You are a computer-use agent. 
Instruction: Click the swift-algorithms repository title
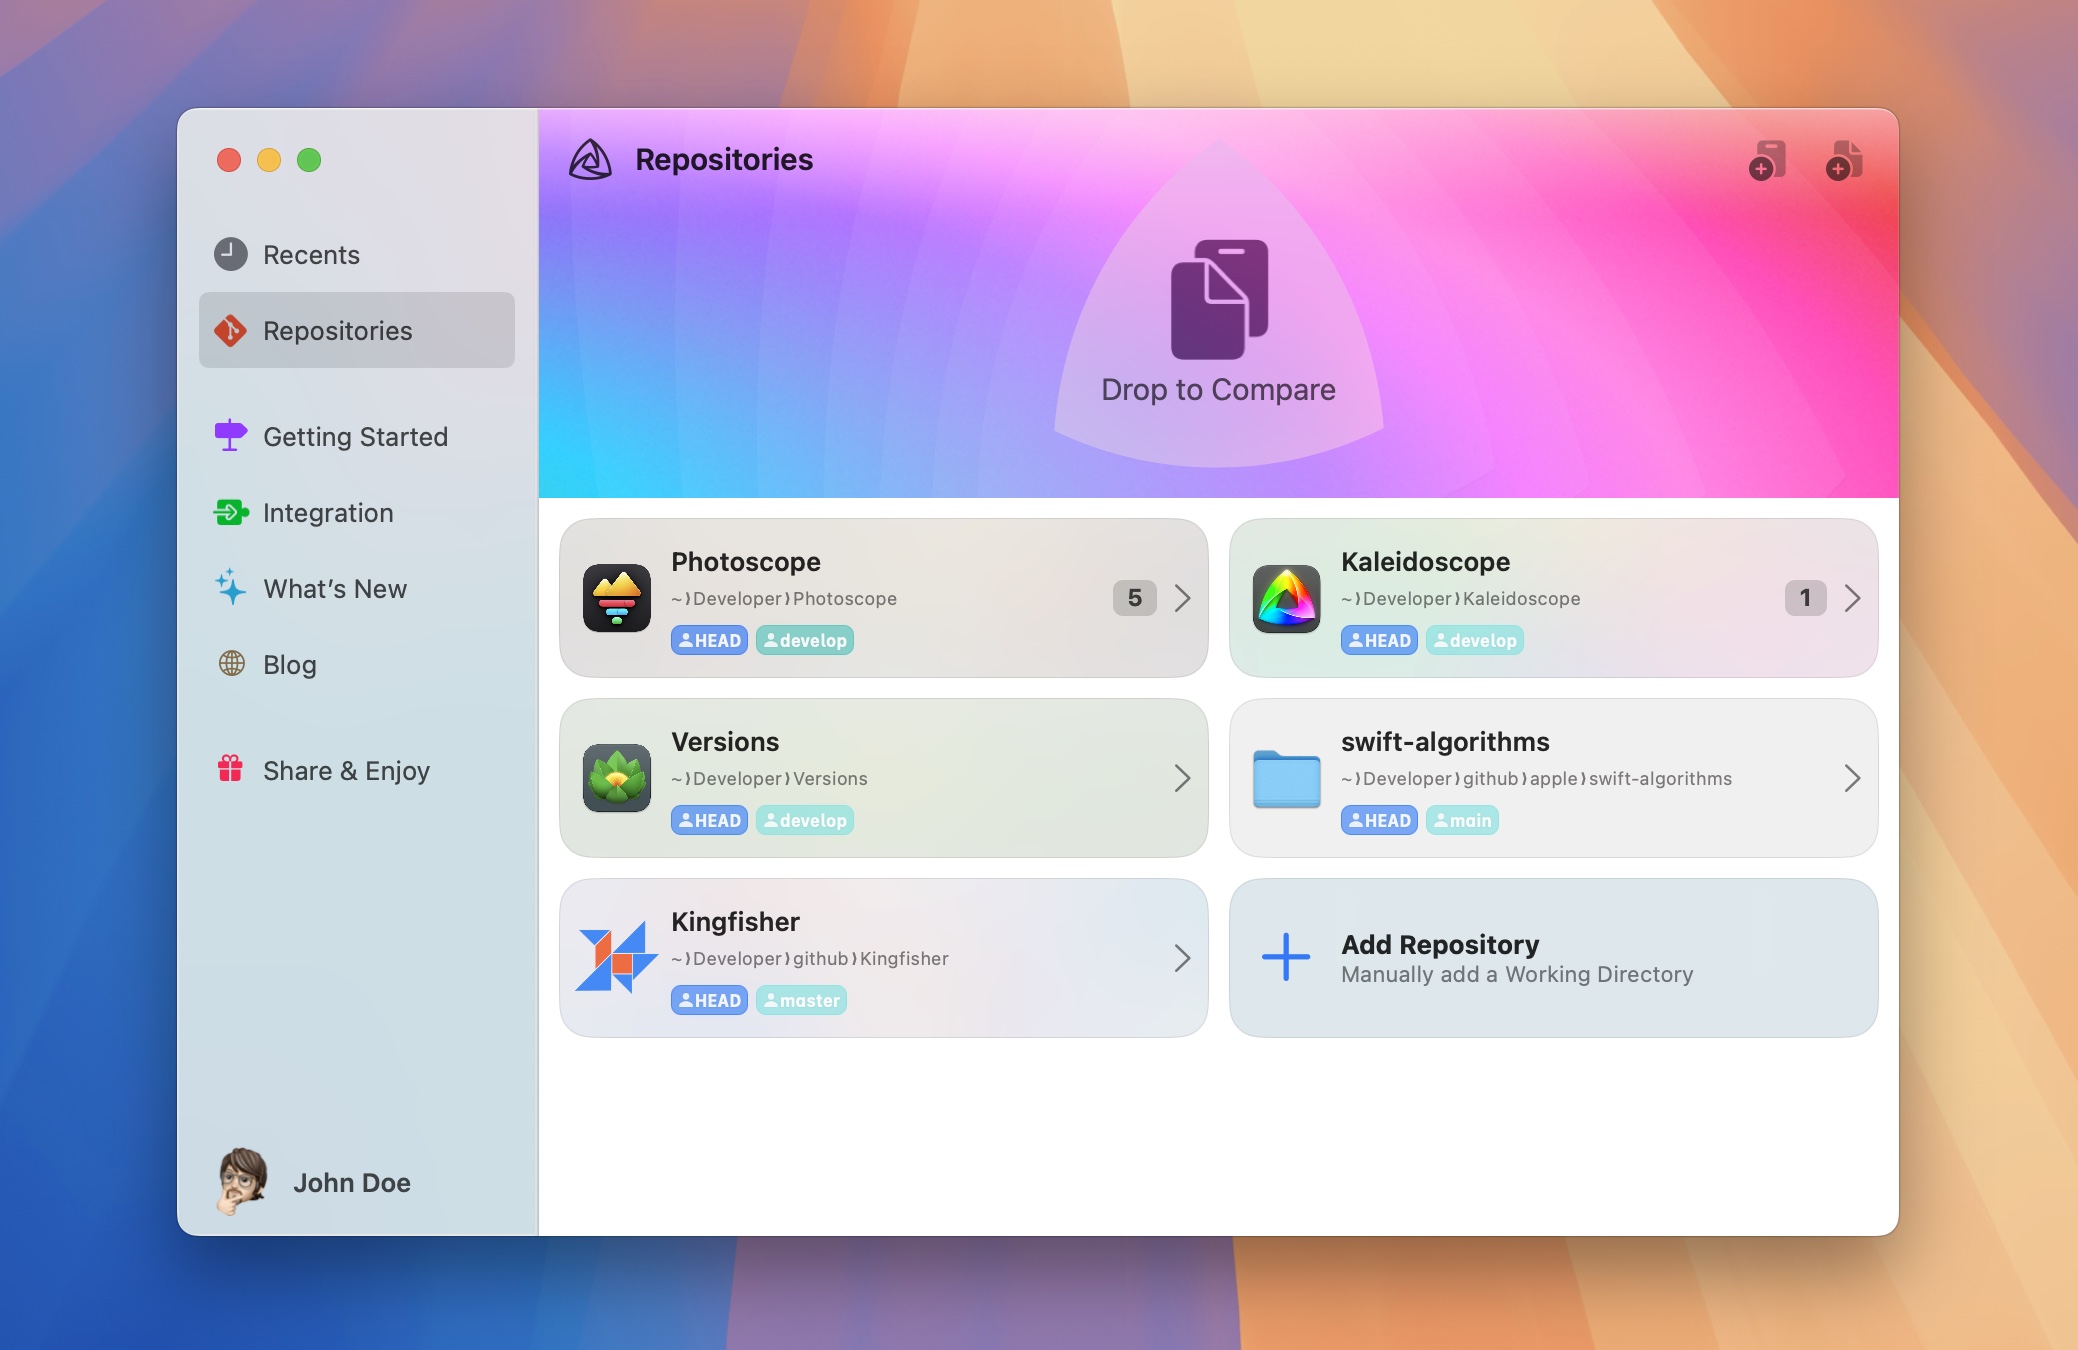(x=1445, y=742)
